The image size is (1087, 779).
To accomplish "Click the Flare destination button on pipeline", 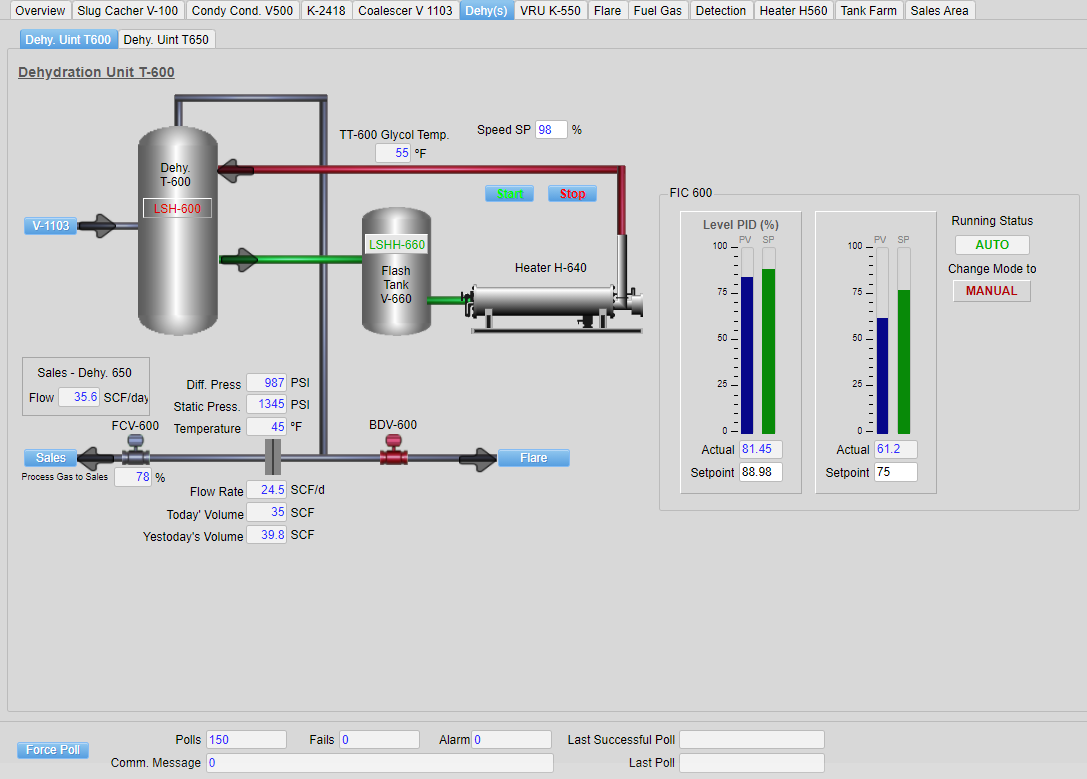I will click(x=534, y=458).
